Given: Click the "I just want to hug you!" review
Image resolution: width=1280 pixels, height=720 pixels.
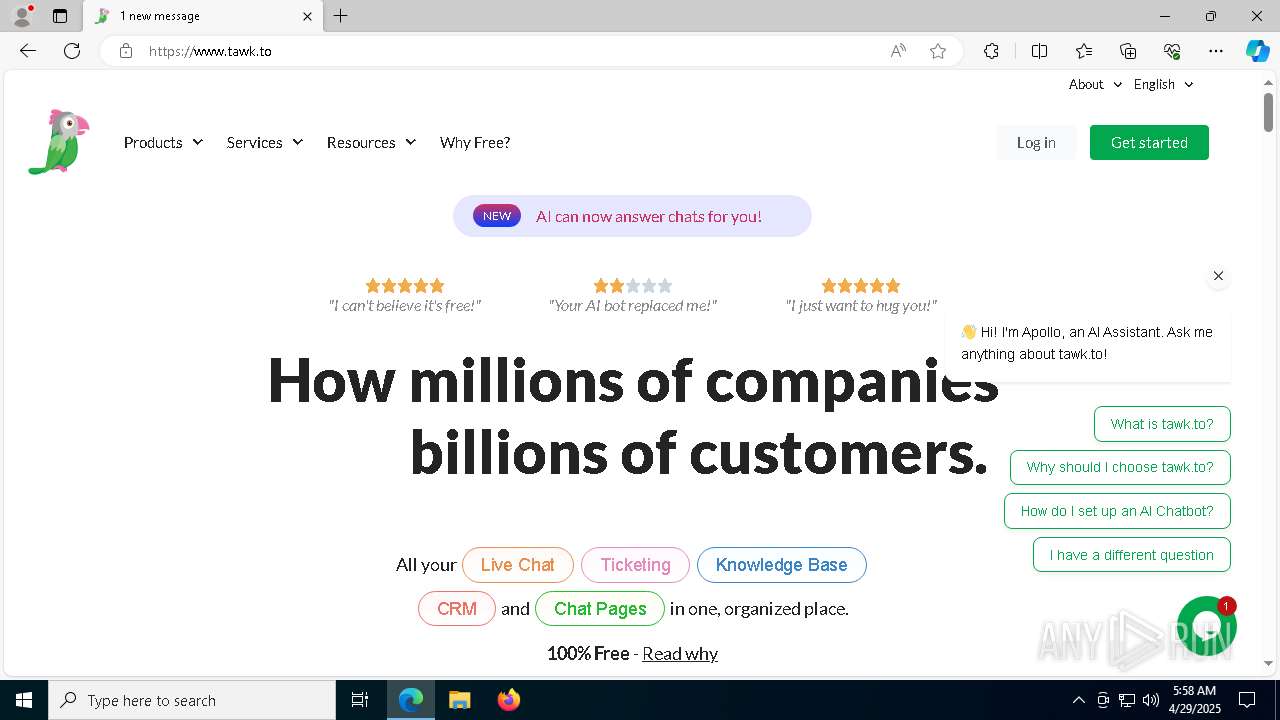Looking at the screenshot, I should coord(861,296).
